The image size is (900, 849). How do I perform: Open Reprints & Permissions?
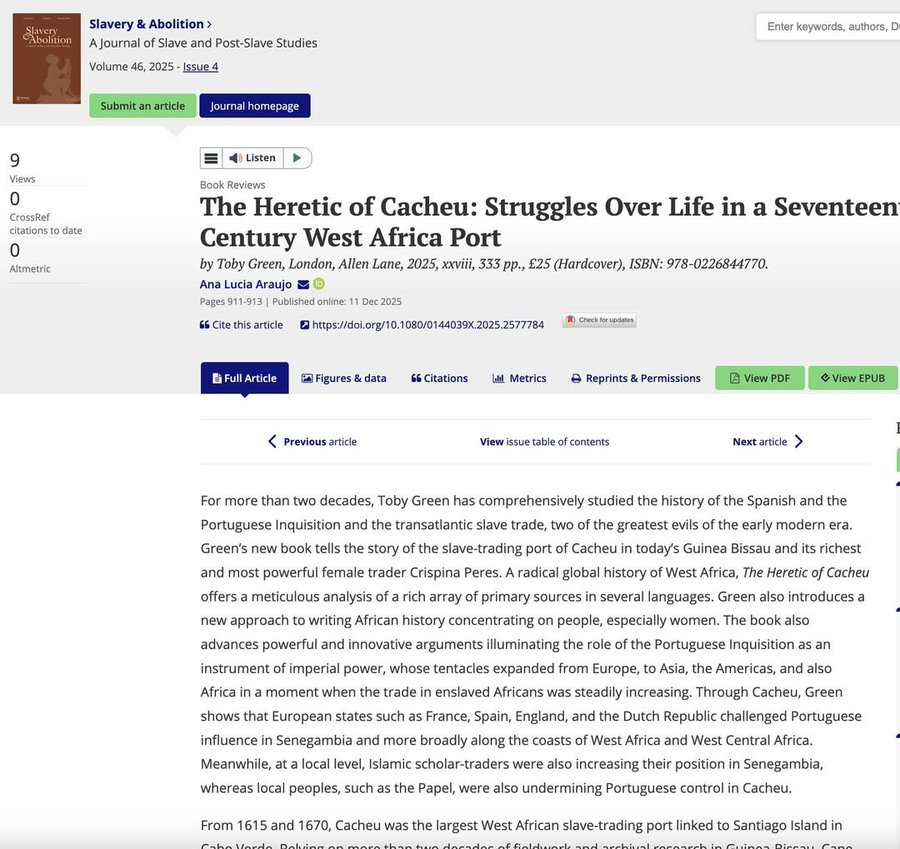(x=636, y=378)
